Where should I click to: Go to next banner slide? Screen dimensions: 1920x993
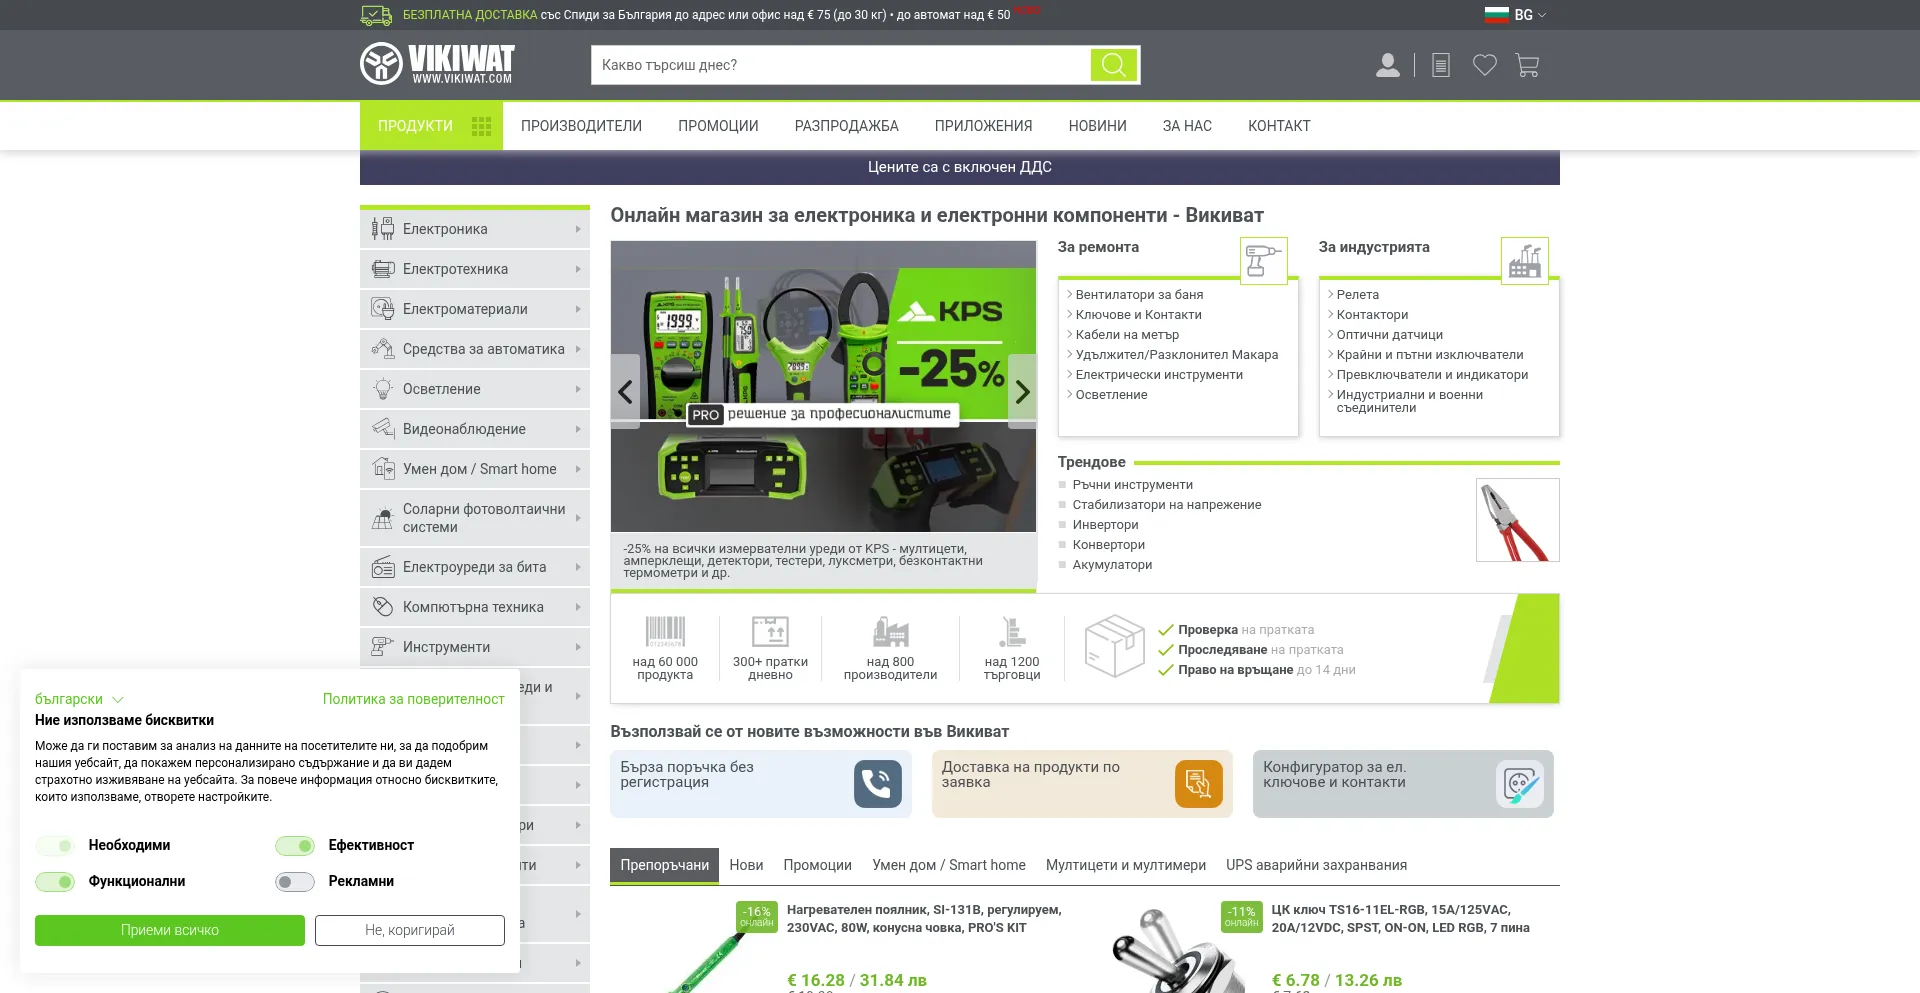1022,391
